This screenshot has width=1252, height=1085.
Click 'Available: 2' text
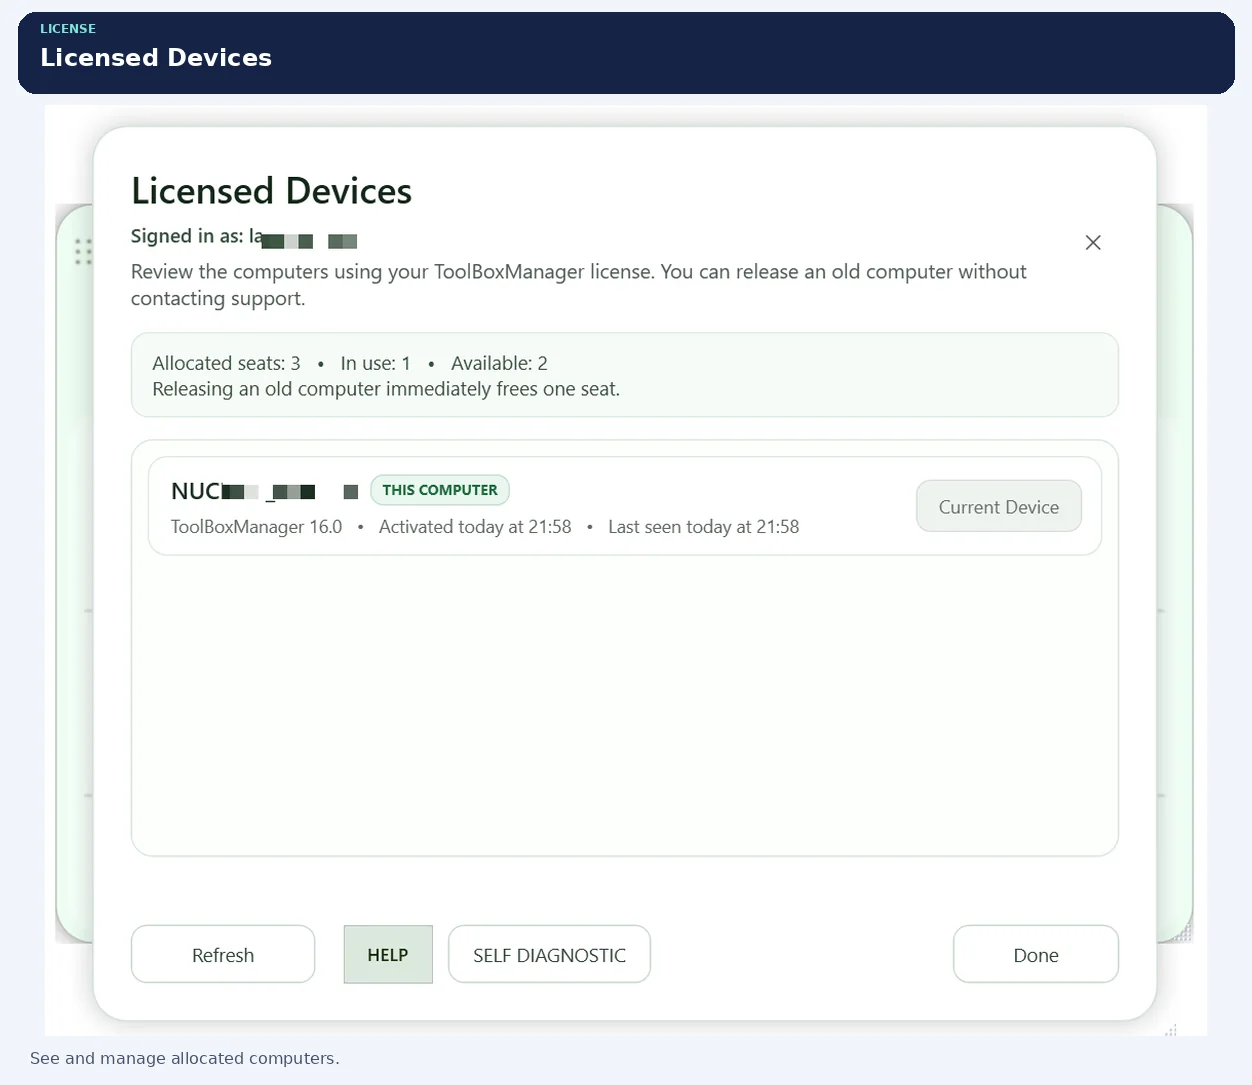(x=499, y=364)
